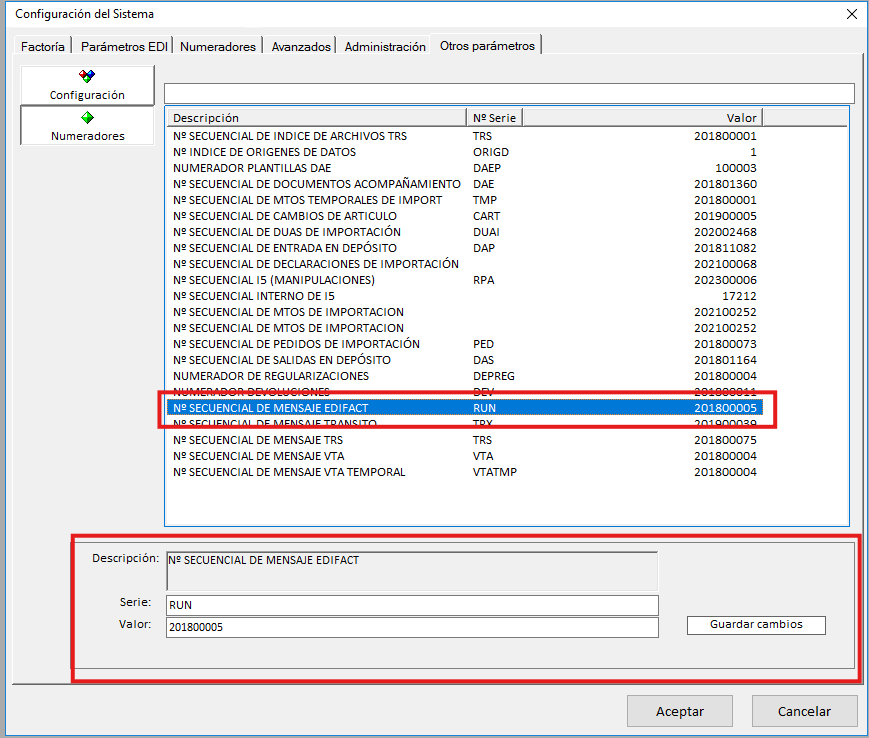
Task: Select the Administración tab
Action: (385, 46)
